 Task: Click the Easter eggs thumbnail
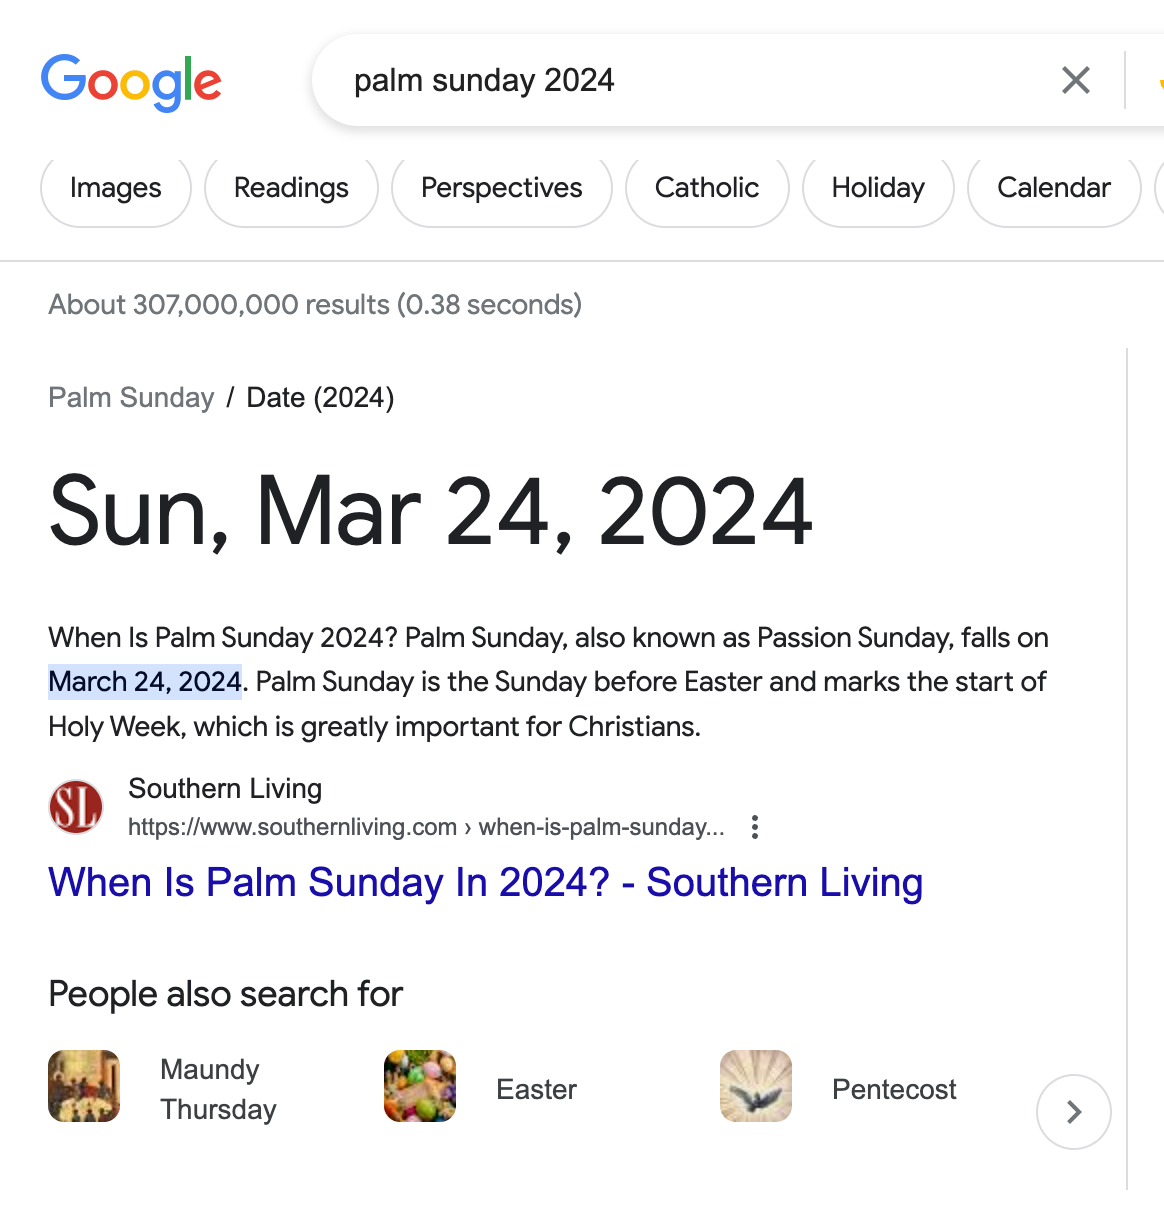click(420, 1086)
